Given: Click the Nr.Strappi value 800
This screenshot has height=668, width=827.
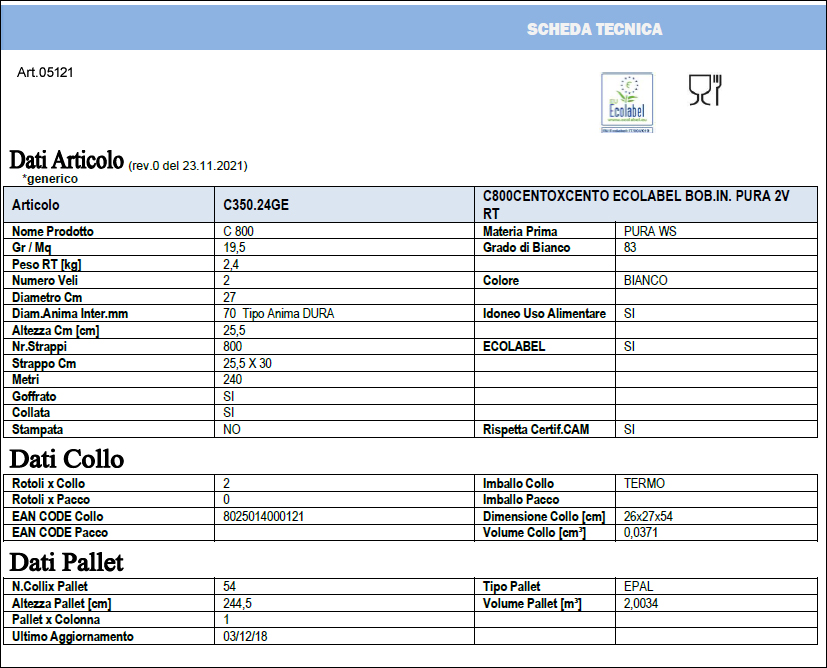Looking at the screenshot, I should tap(233, 346).
